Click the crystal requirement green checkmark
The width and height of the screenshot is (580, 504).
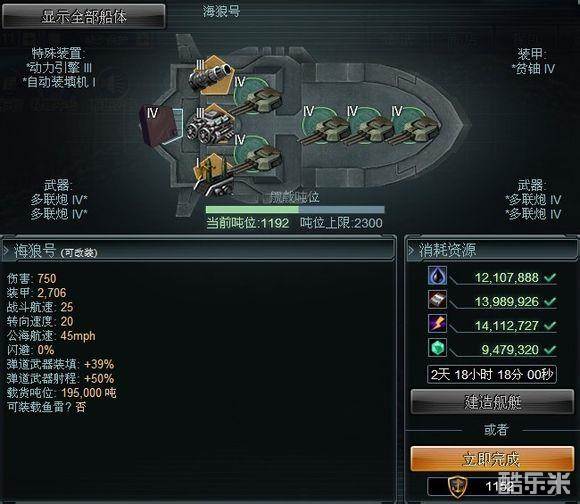(550, 349)
